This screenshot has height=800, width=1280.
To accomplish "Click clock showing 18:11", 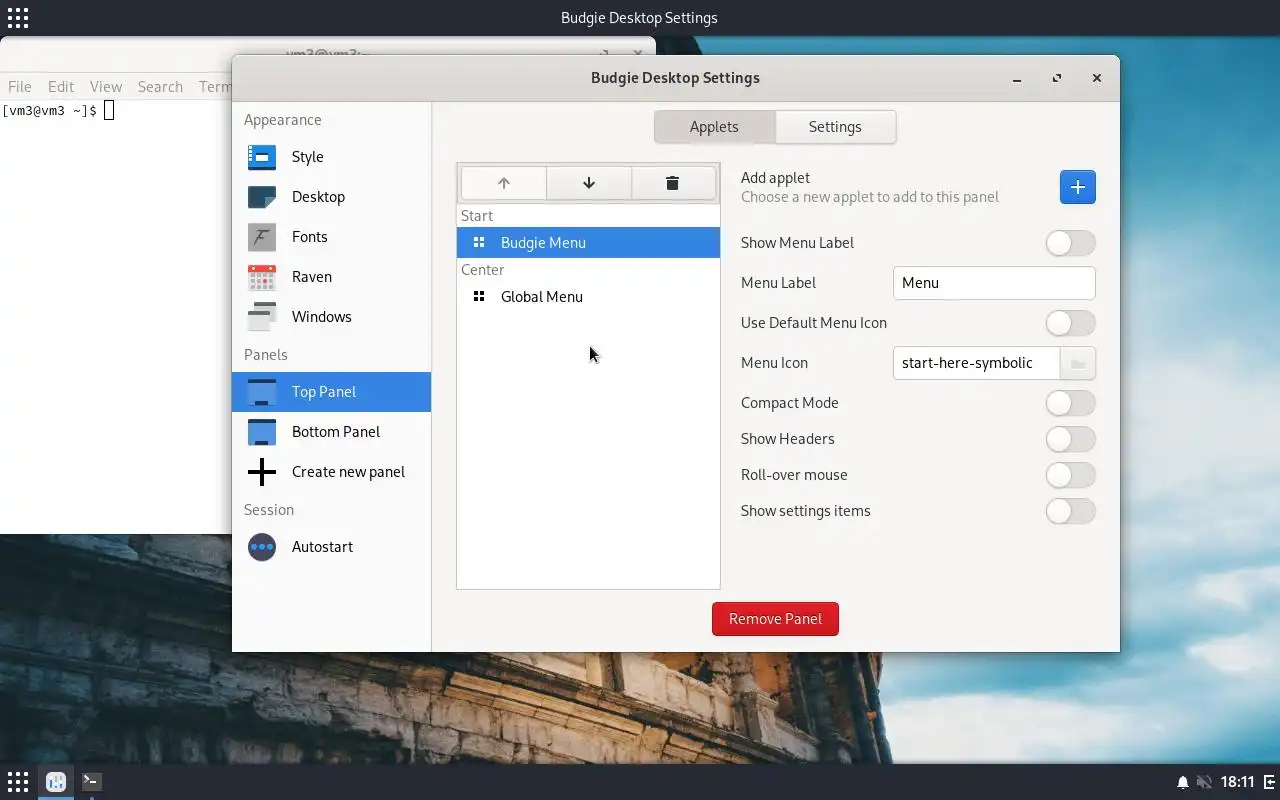I will coord(1237,782).
